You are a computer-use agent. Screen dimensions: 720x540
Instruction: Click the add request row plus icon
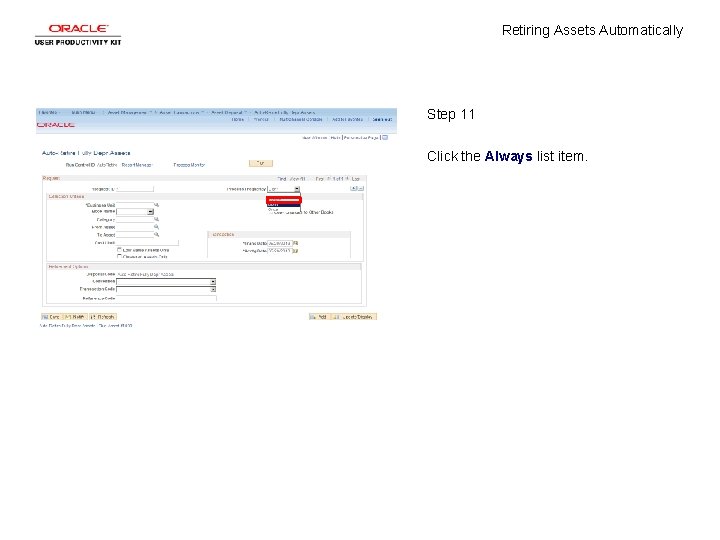point(353,188)
